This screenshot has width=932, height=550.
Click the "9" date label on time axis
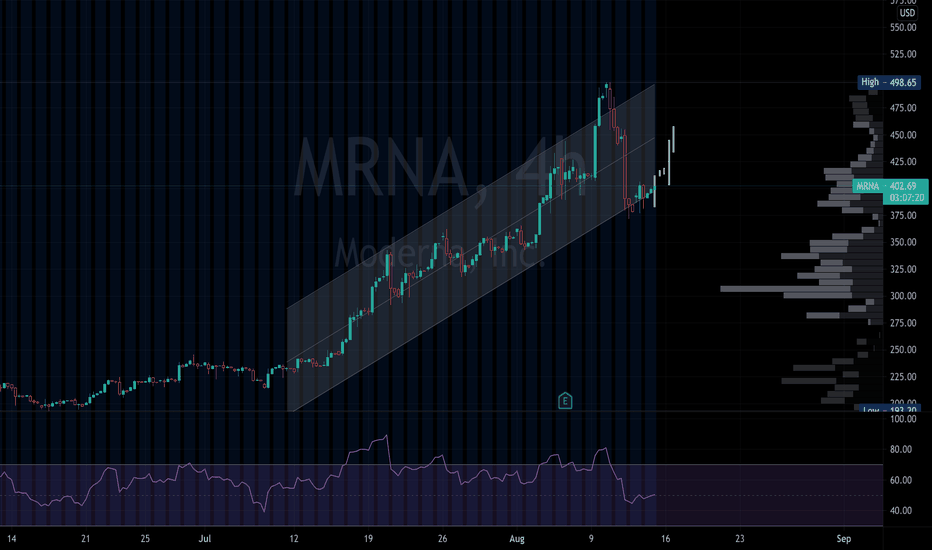591,539
